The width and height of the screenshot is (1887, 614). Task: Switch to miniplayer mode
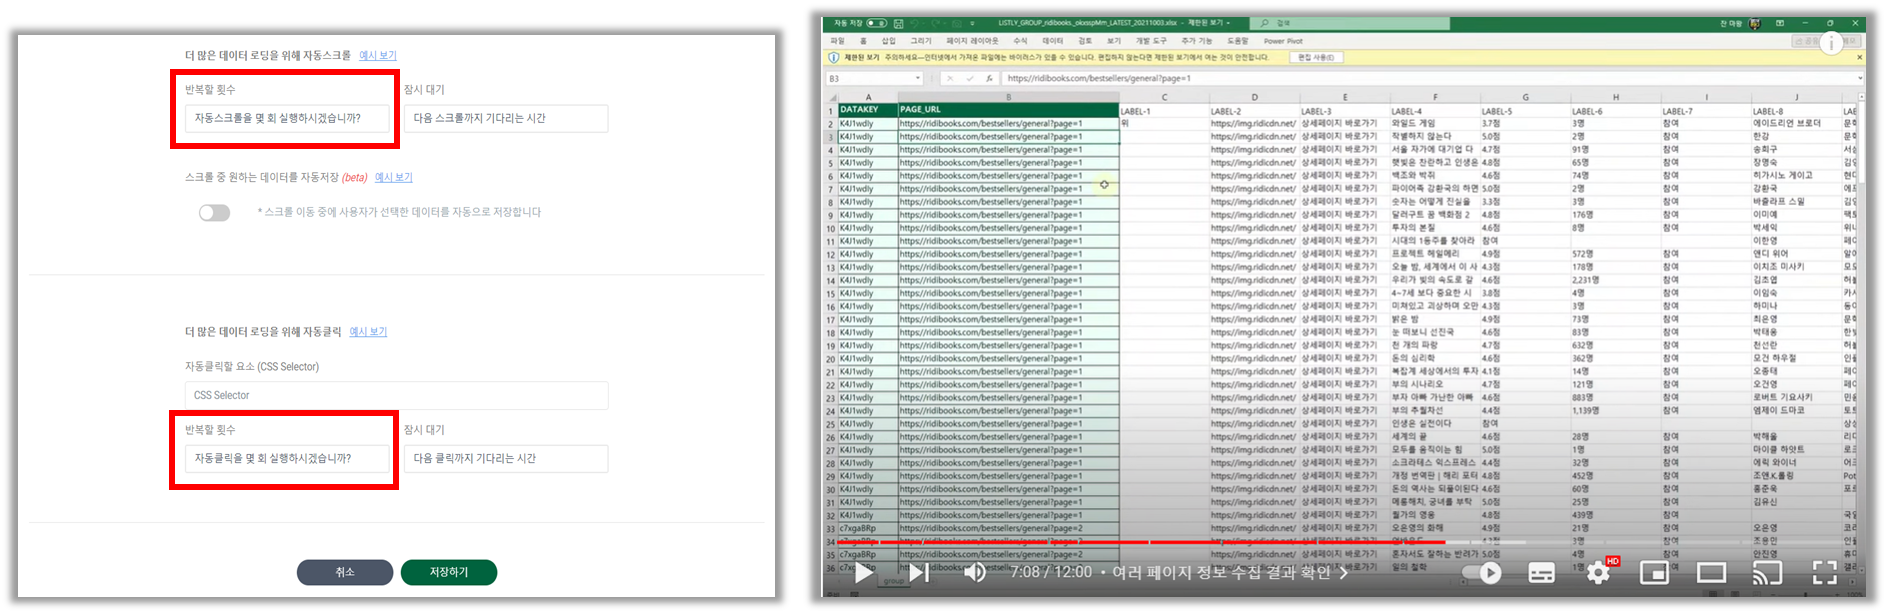[1654, 573]
